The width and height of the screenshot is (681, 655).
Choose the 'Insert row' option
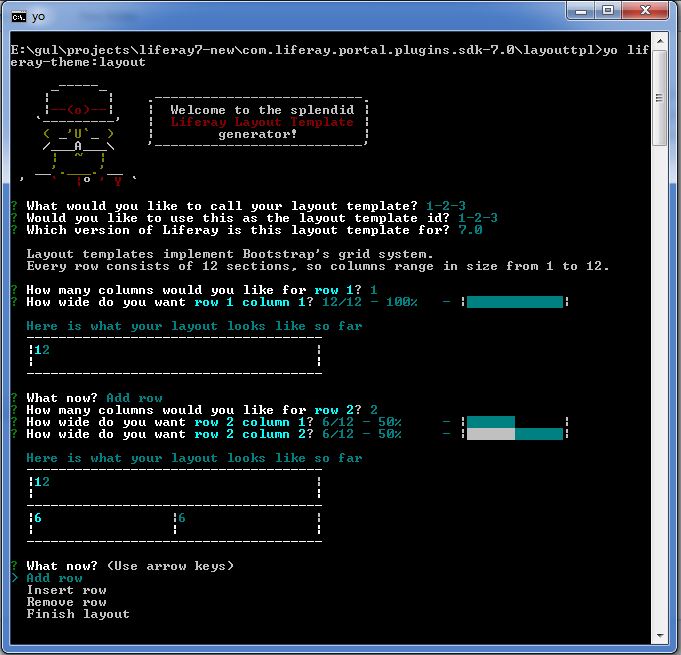[x=66, y=590]
